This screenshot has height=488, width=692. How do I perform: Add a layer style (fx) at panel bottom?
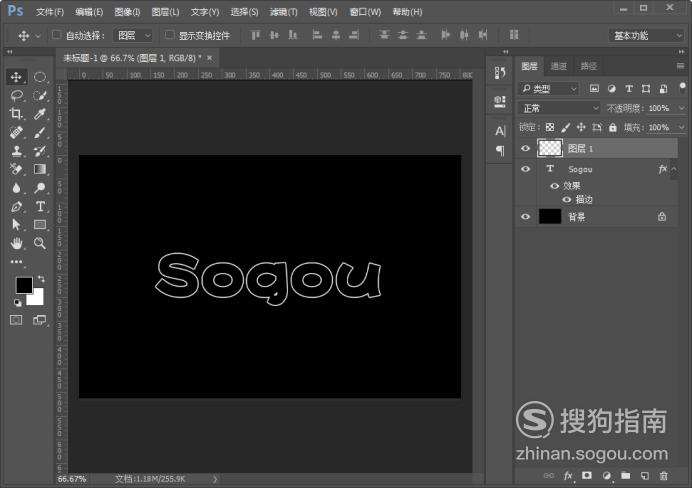pos(568,476)
